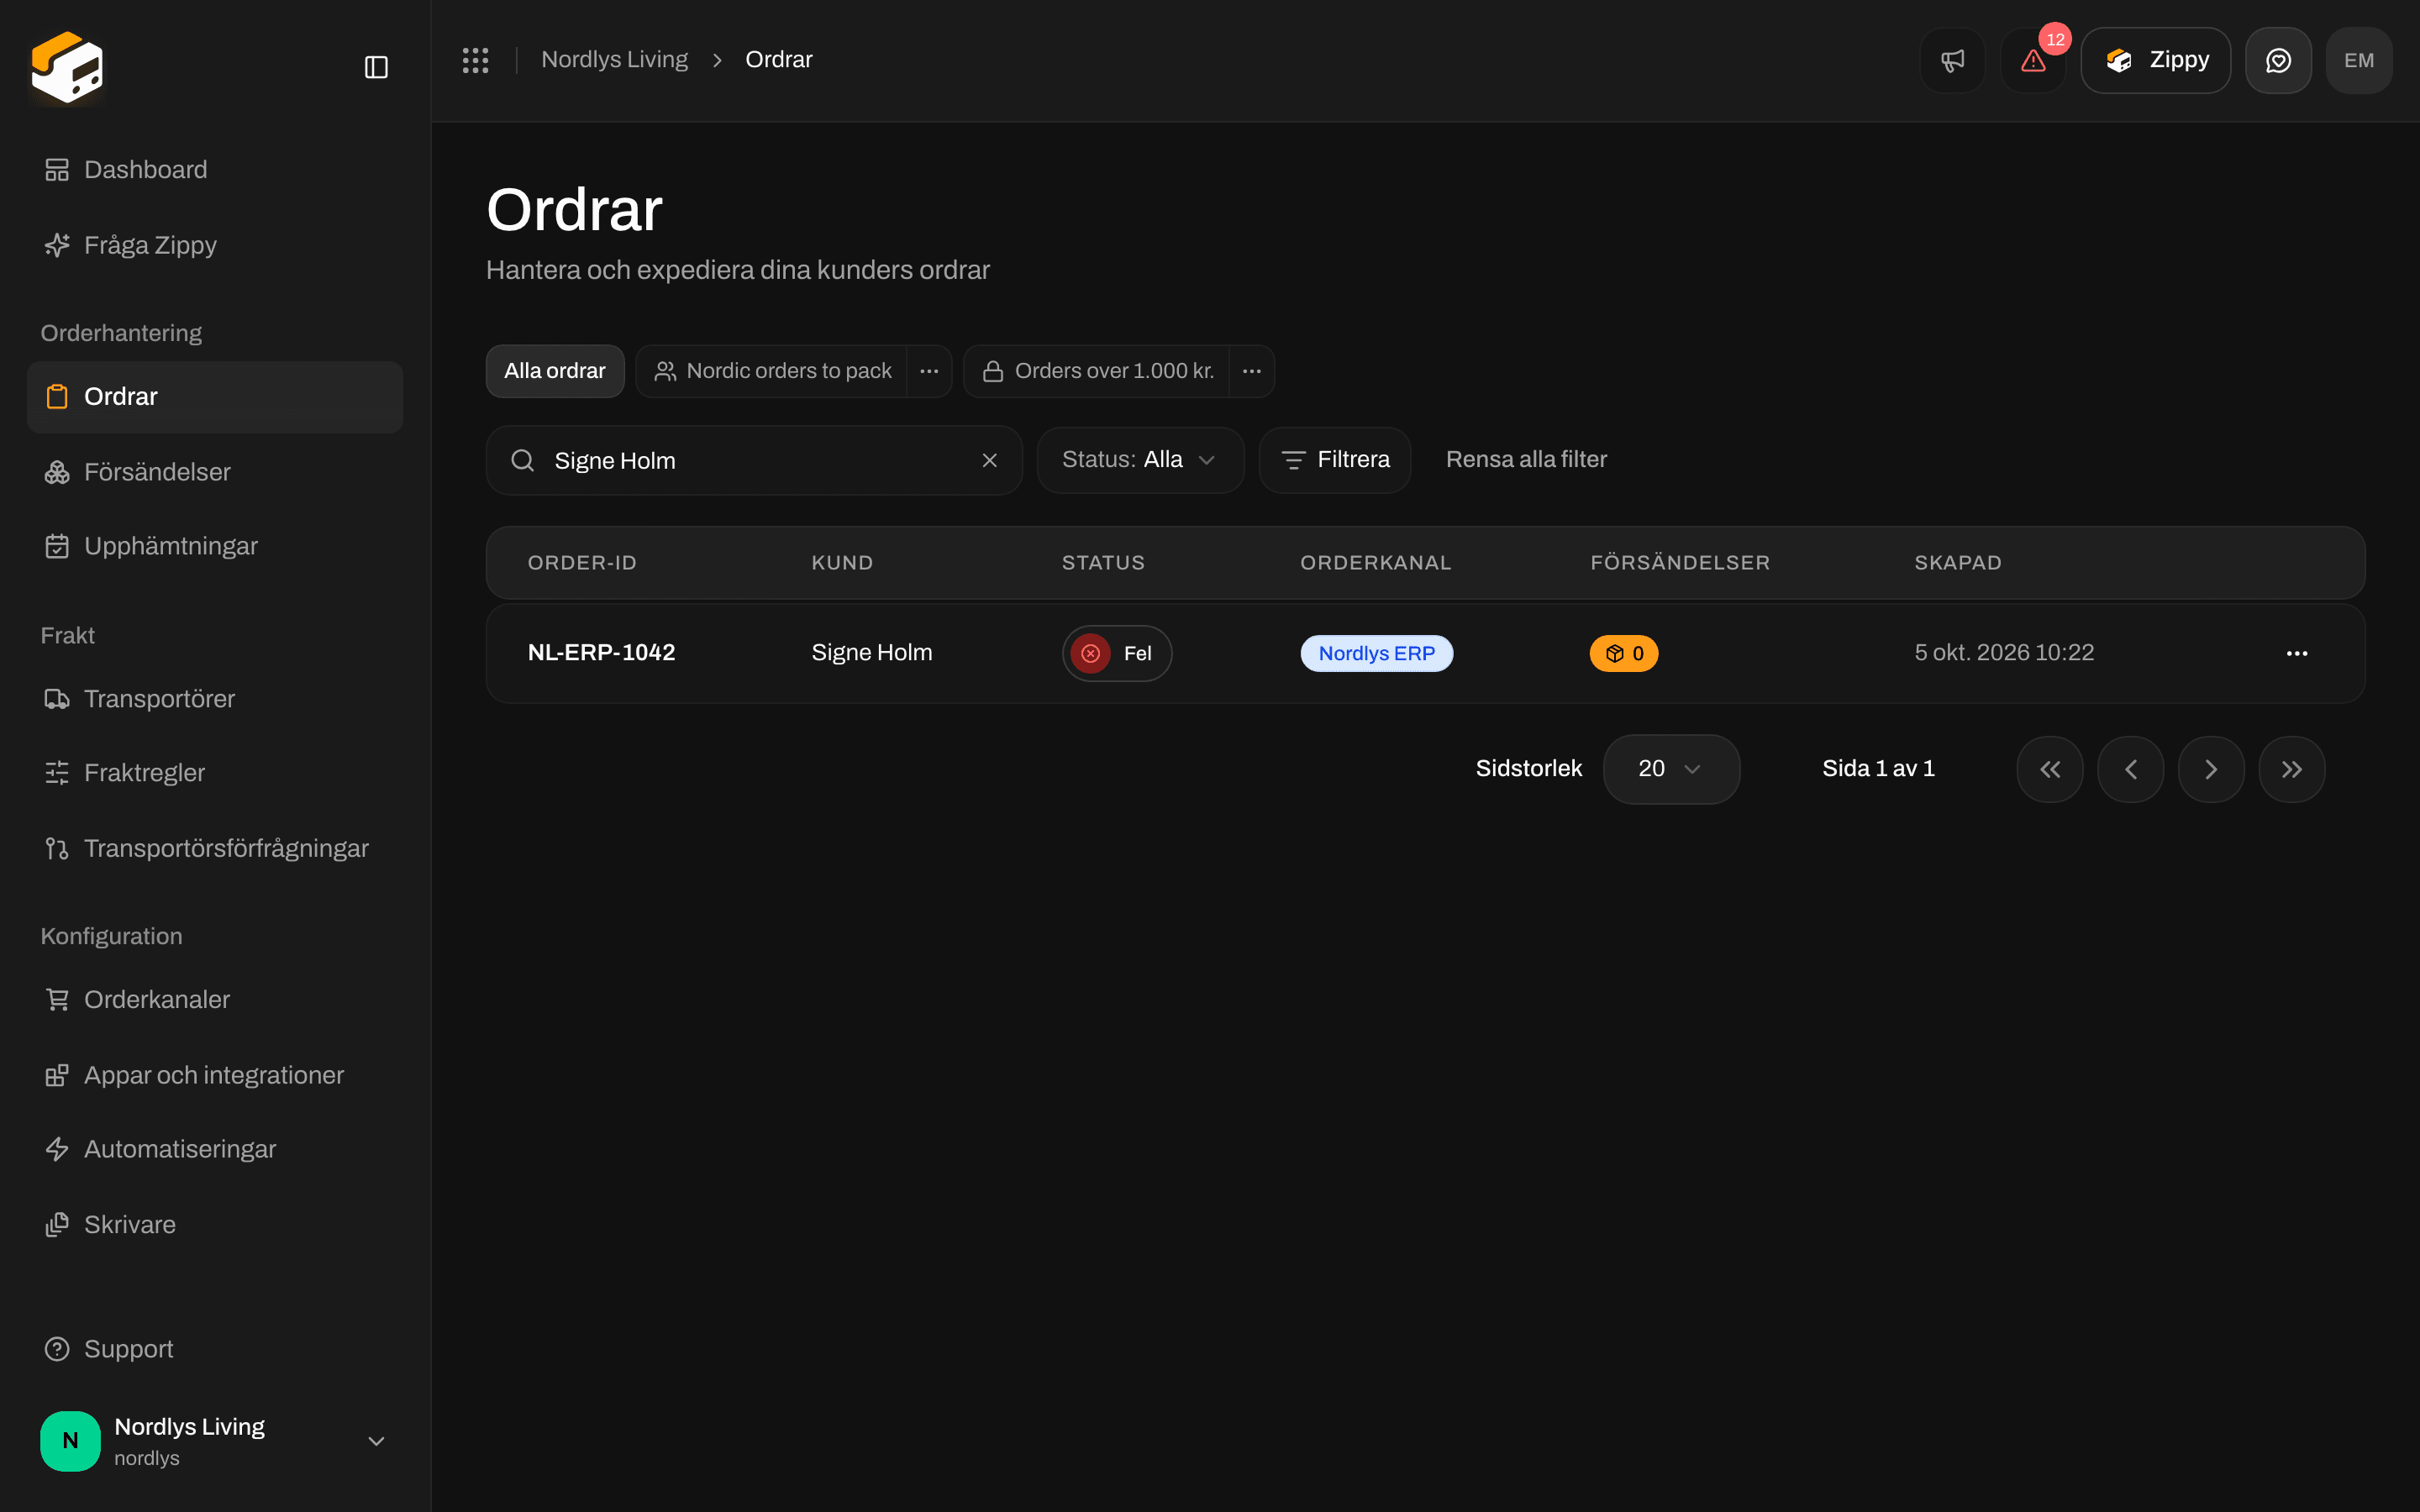Open the Status: Alla dropdown
The image size is (2420, 1512).
[1140, 460]
